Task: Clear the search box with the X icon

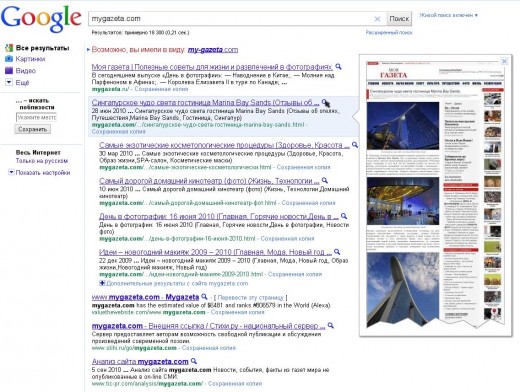Action: (377, 19)
